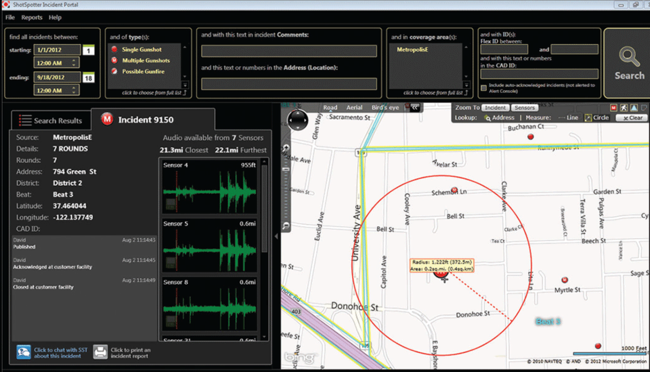Switch map to Aerial view
This screenshot has width=650, height=372.
354,107
